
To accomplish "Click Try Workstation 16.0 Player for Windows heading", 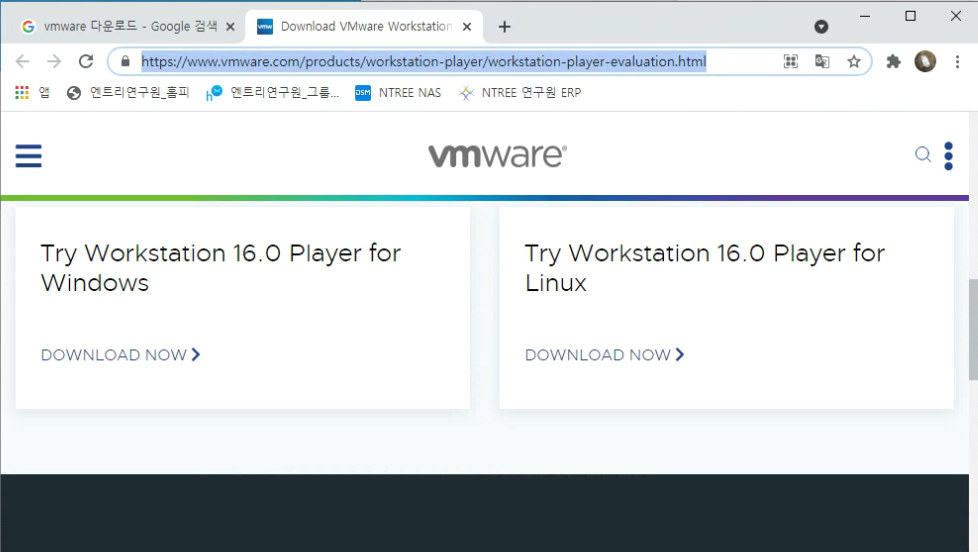I will tap(221, 268).
